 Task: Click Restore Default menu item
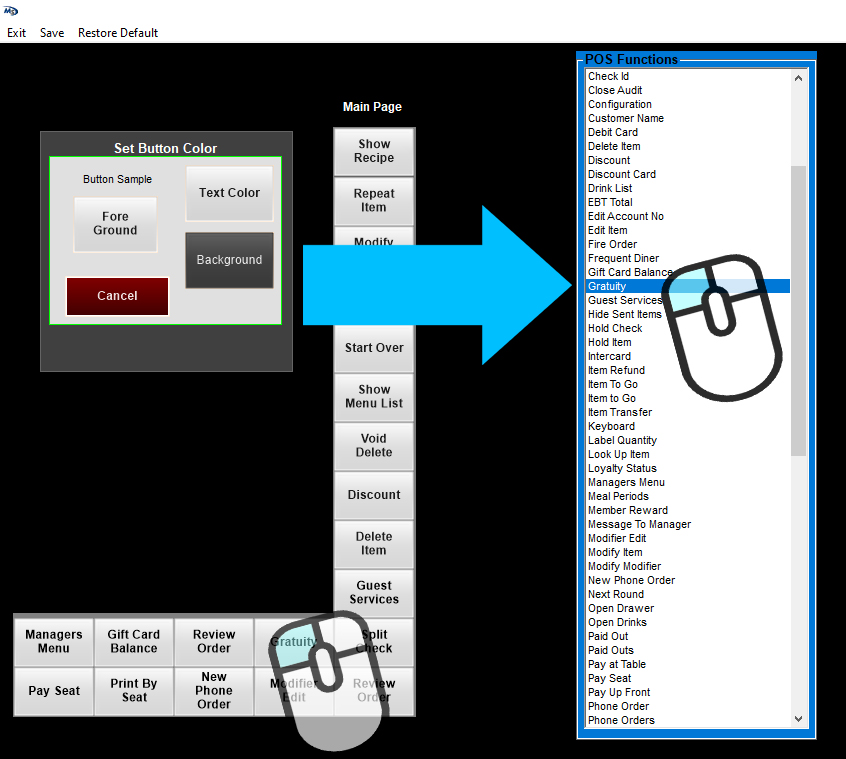118,33
